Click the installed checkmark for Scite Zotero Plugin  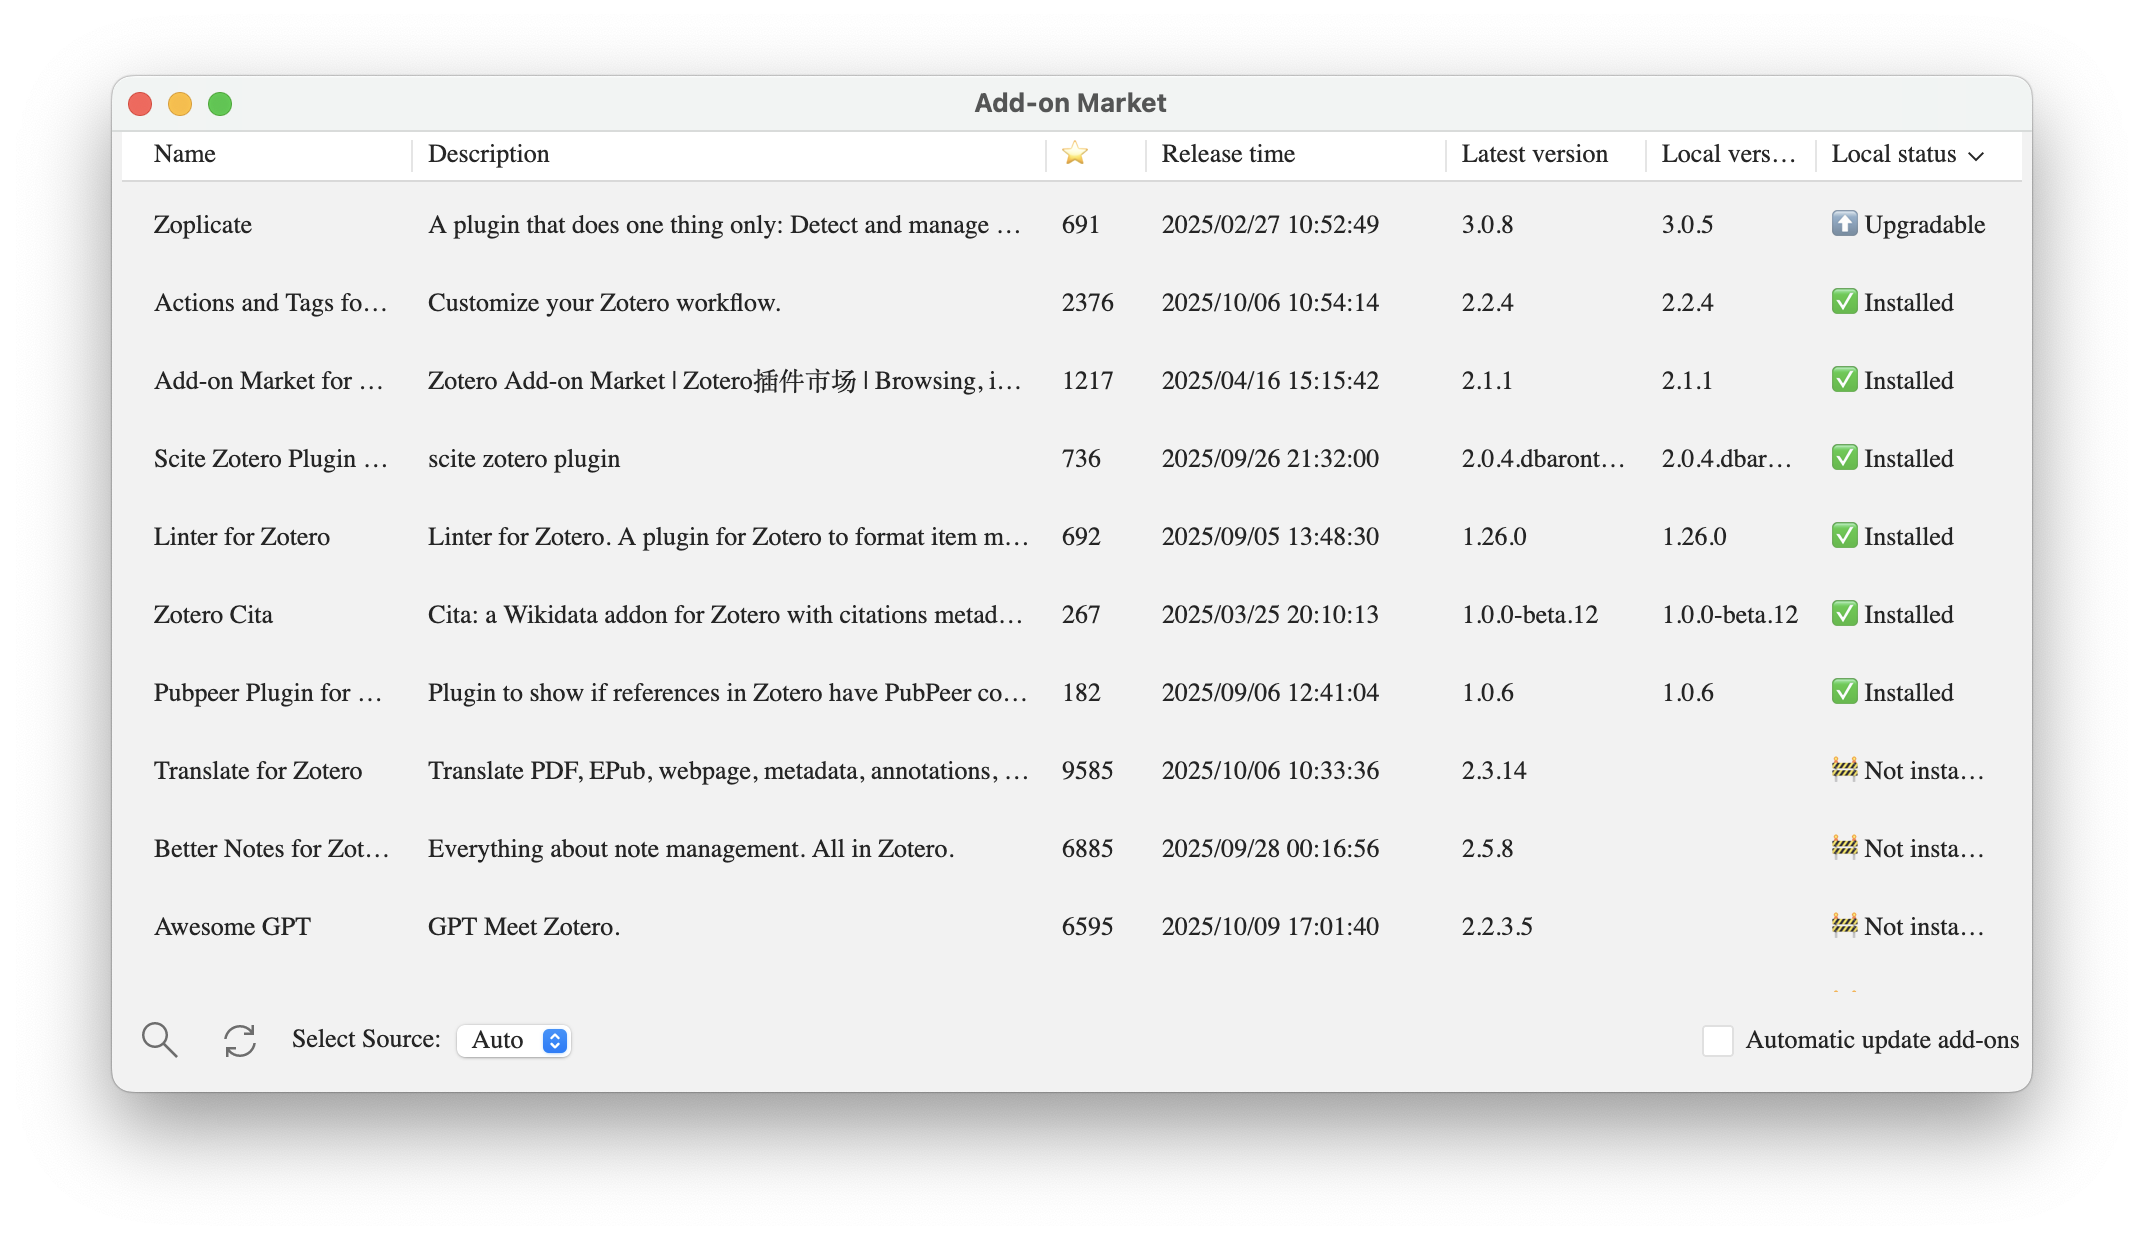click(1843, 458)
